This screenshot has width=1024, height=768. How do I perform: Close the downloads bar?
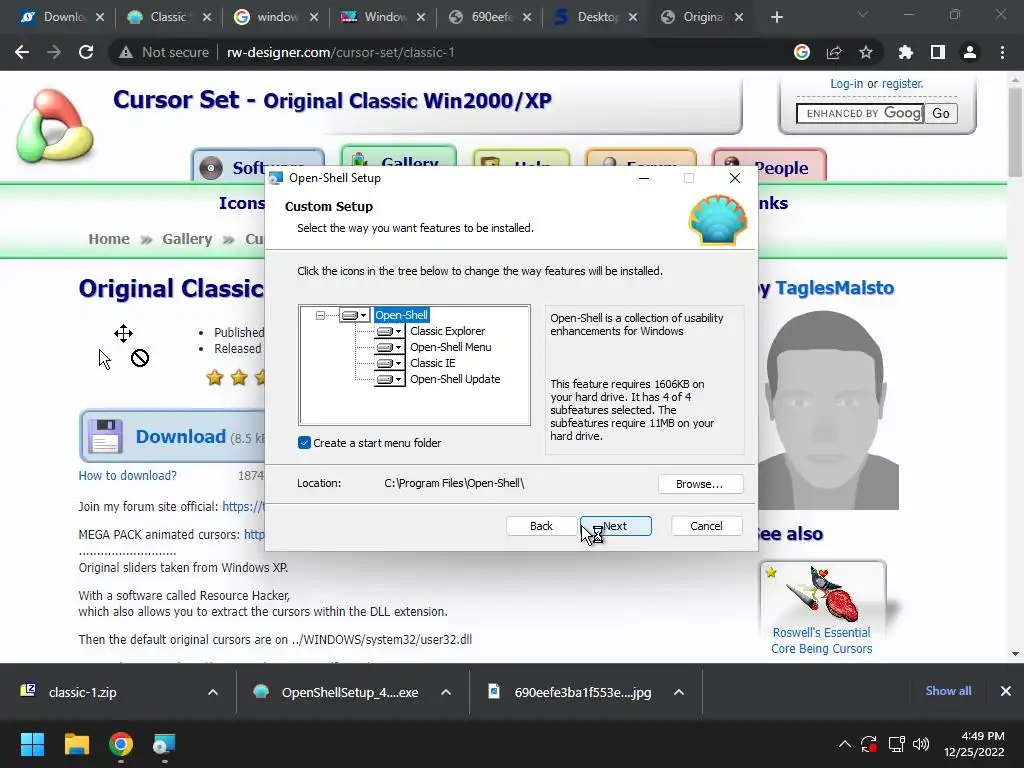(x=1006, y=691)
